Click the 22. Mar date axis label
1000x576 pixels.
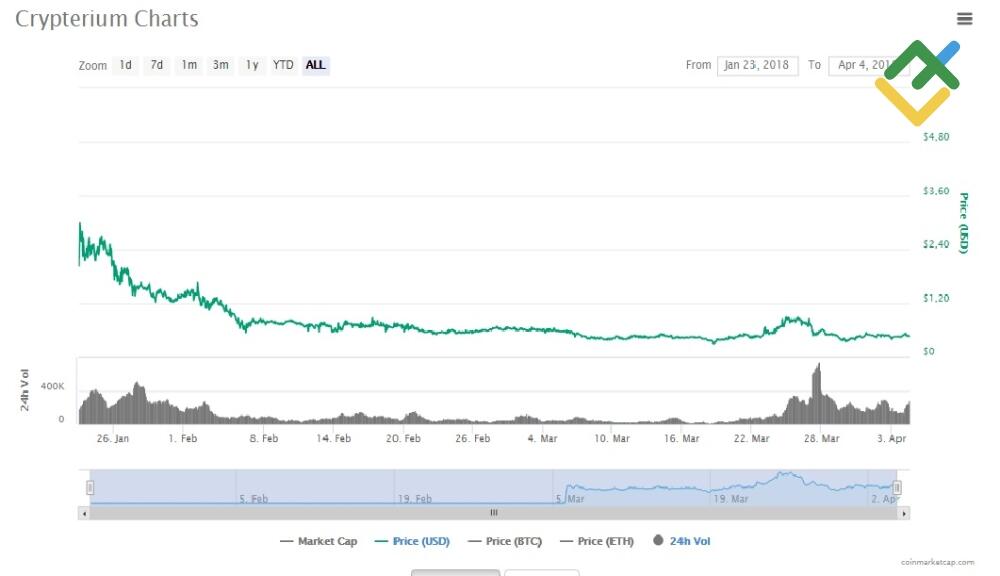[x=751, y=438]
